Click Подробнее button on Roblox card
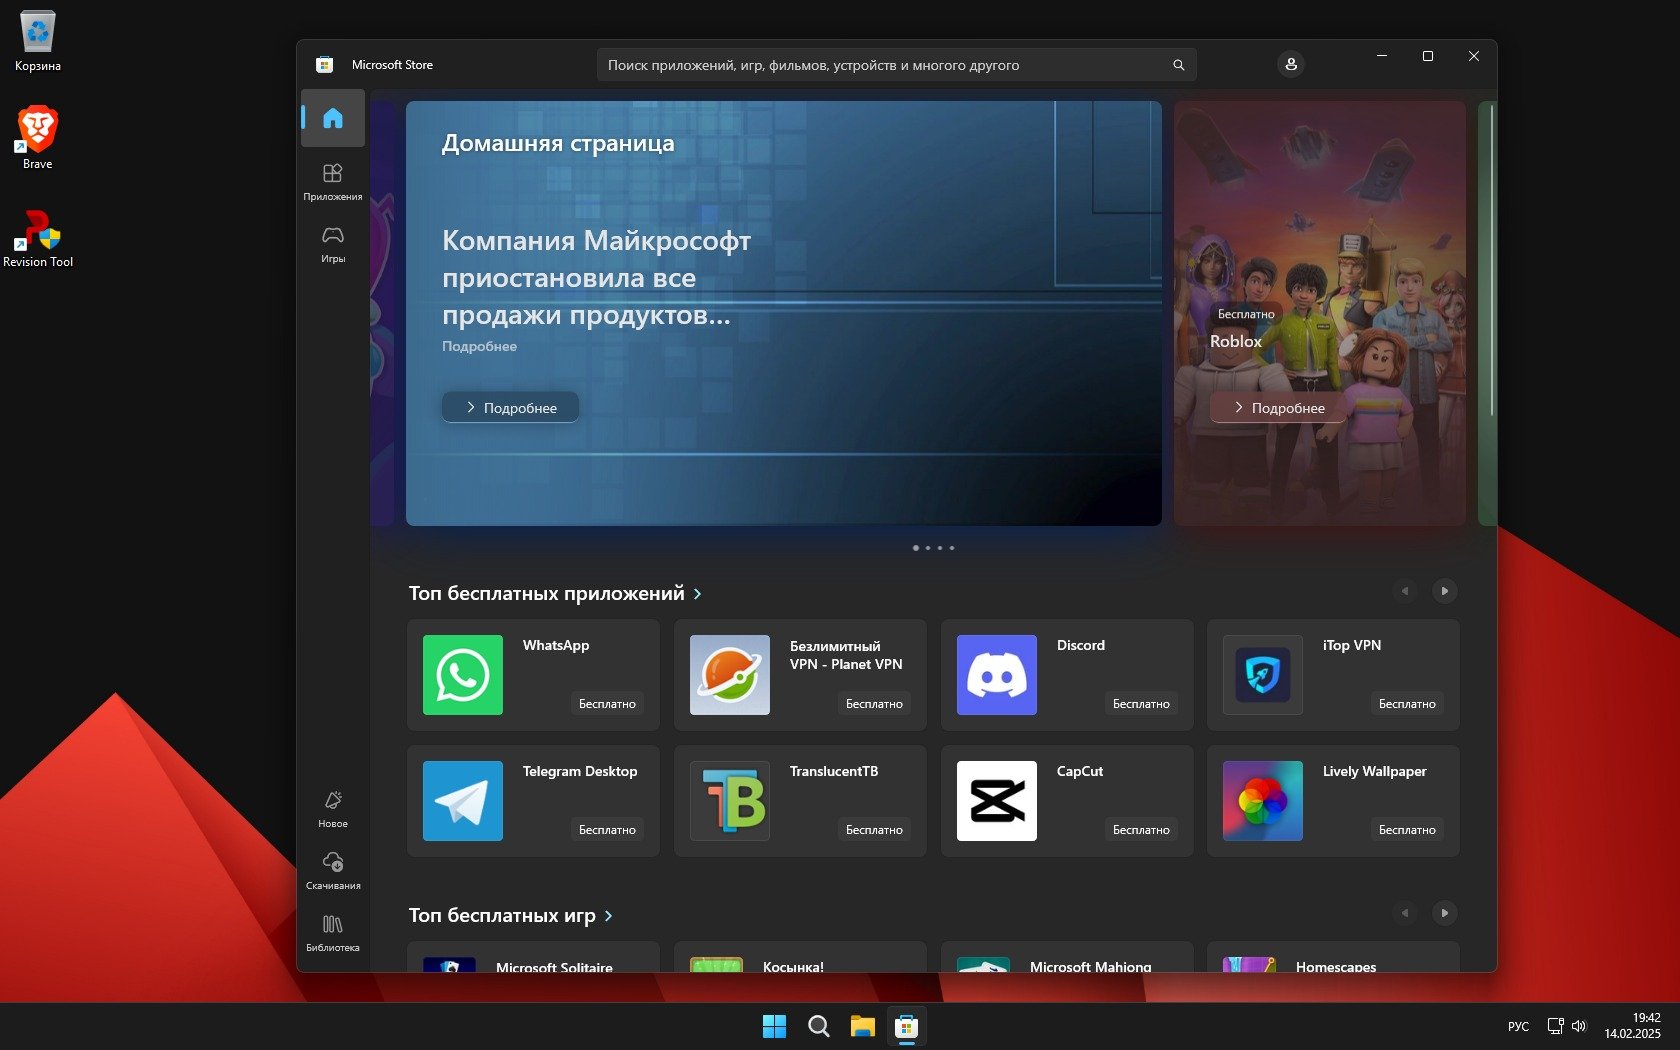 1278,408
